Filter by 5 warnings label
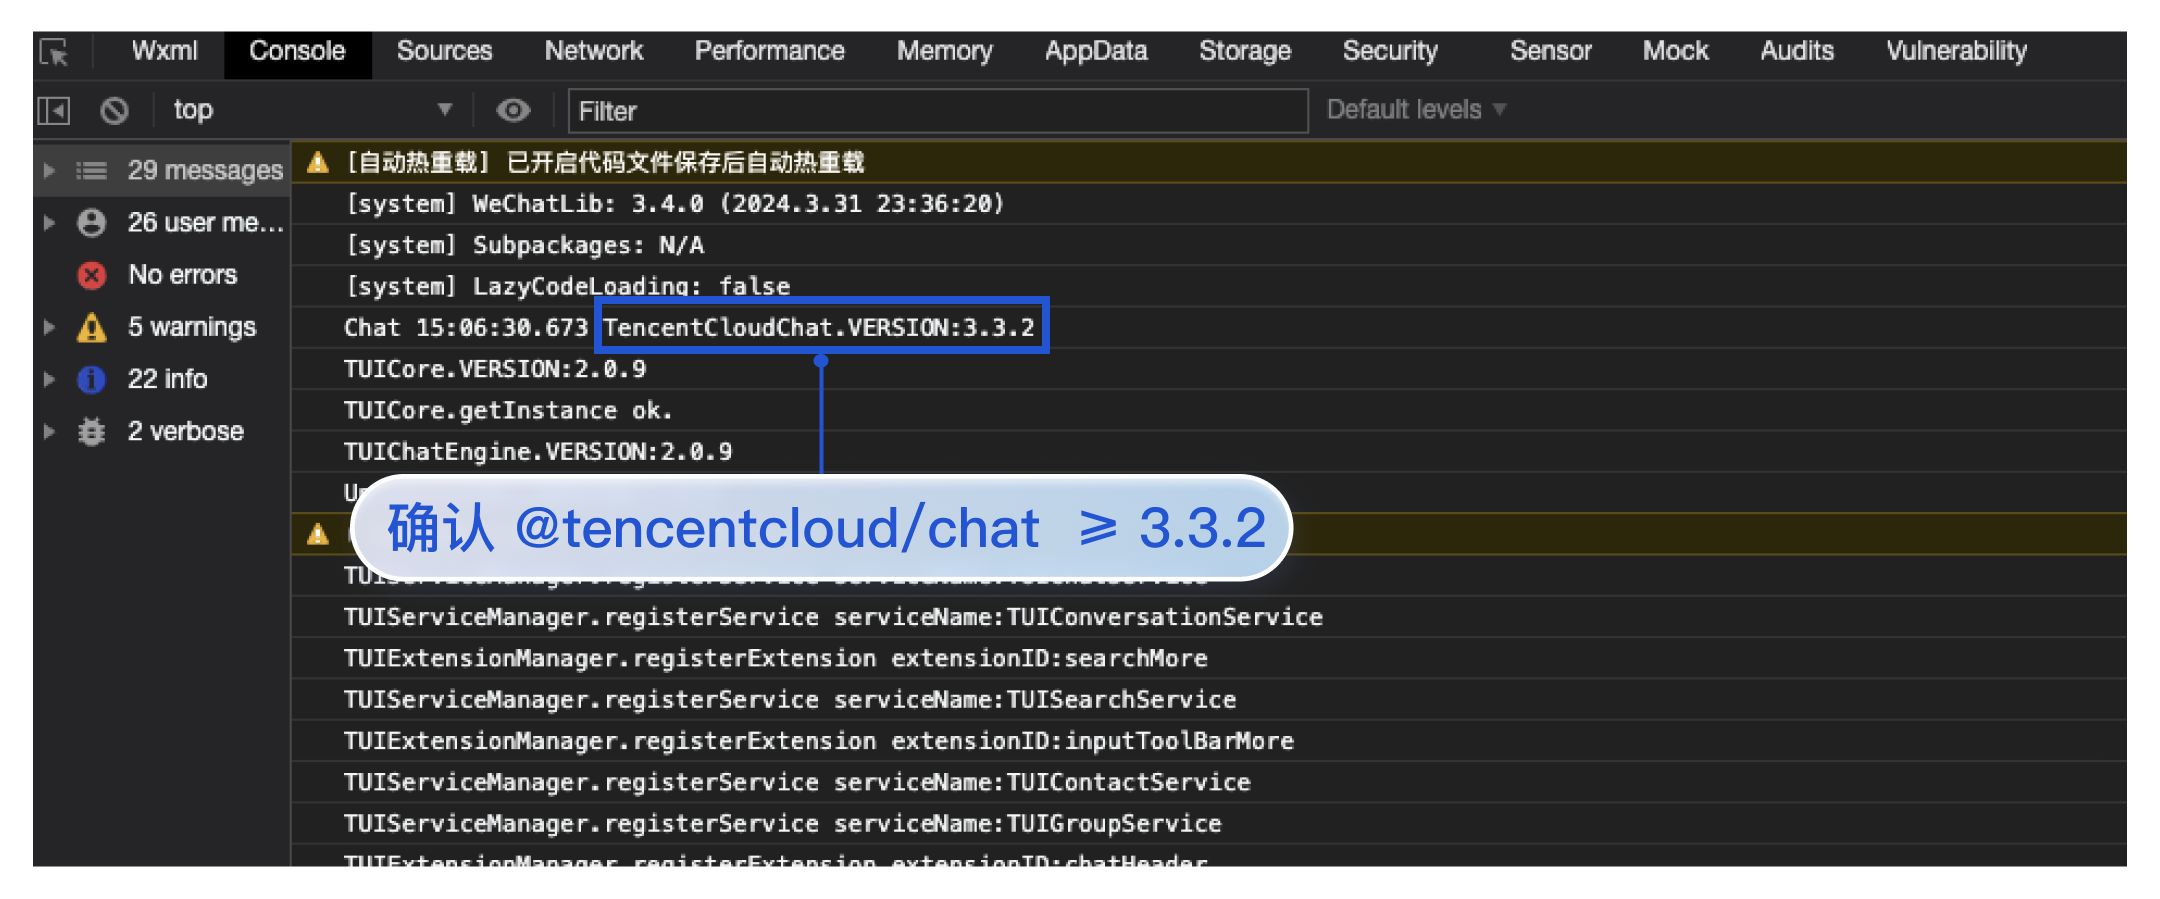This screenshot has height=899, width=2160. coord(192,327)
